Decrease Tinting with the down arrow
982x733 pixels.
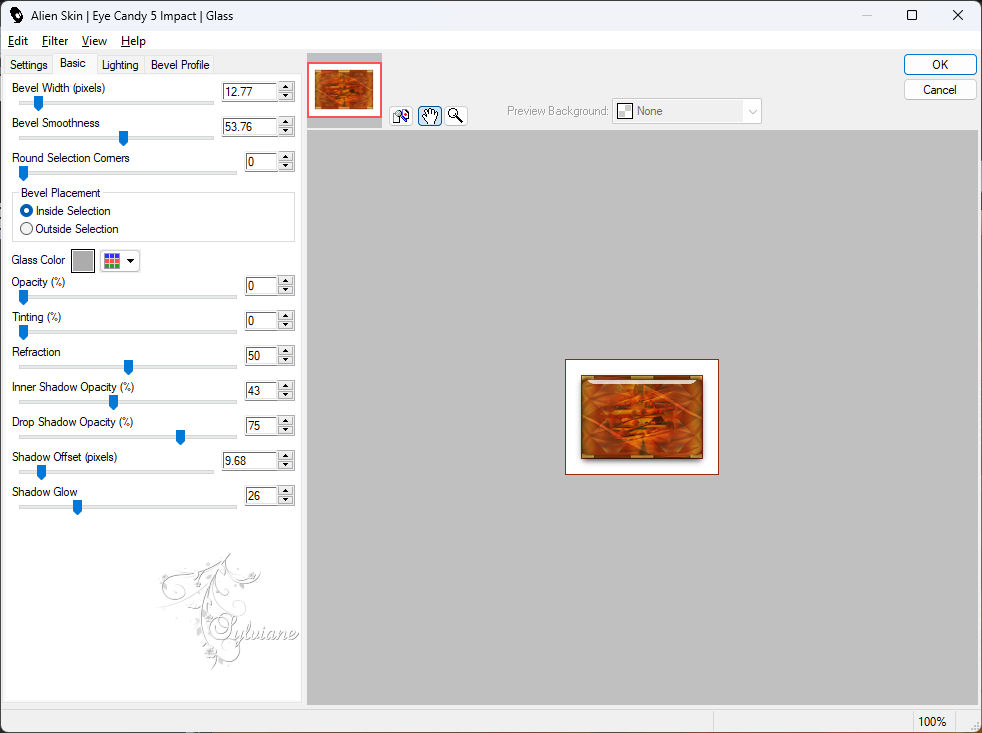286,326
